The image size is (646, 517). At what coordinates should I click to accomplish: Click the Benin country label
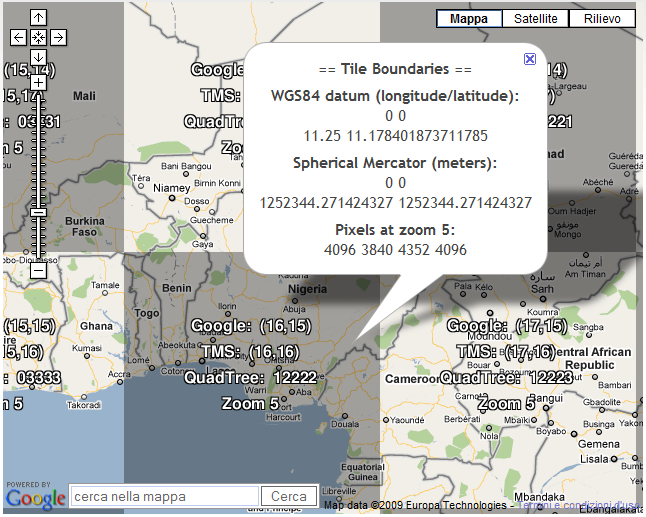coord(177,288)
